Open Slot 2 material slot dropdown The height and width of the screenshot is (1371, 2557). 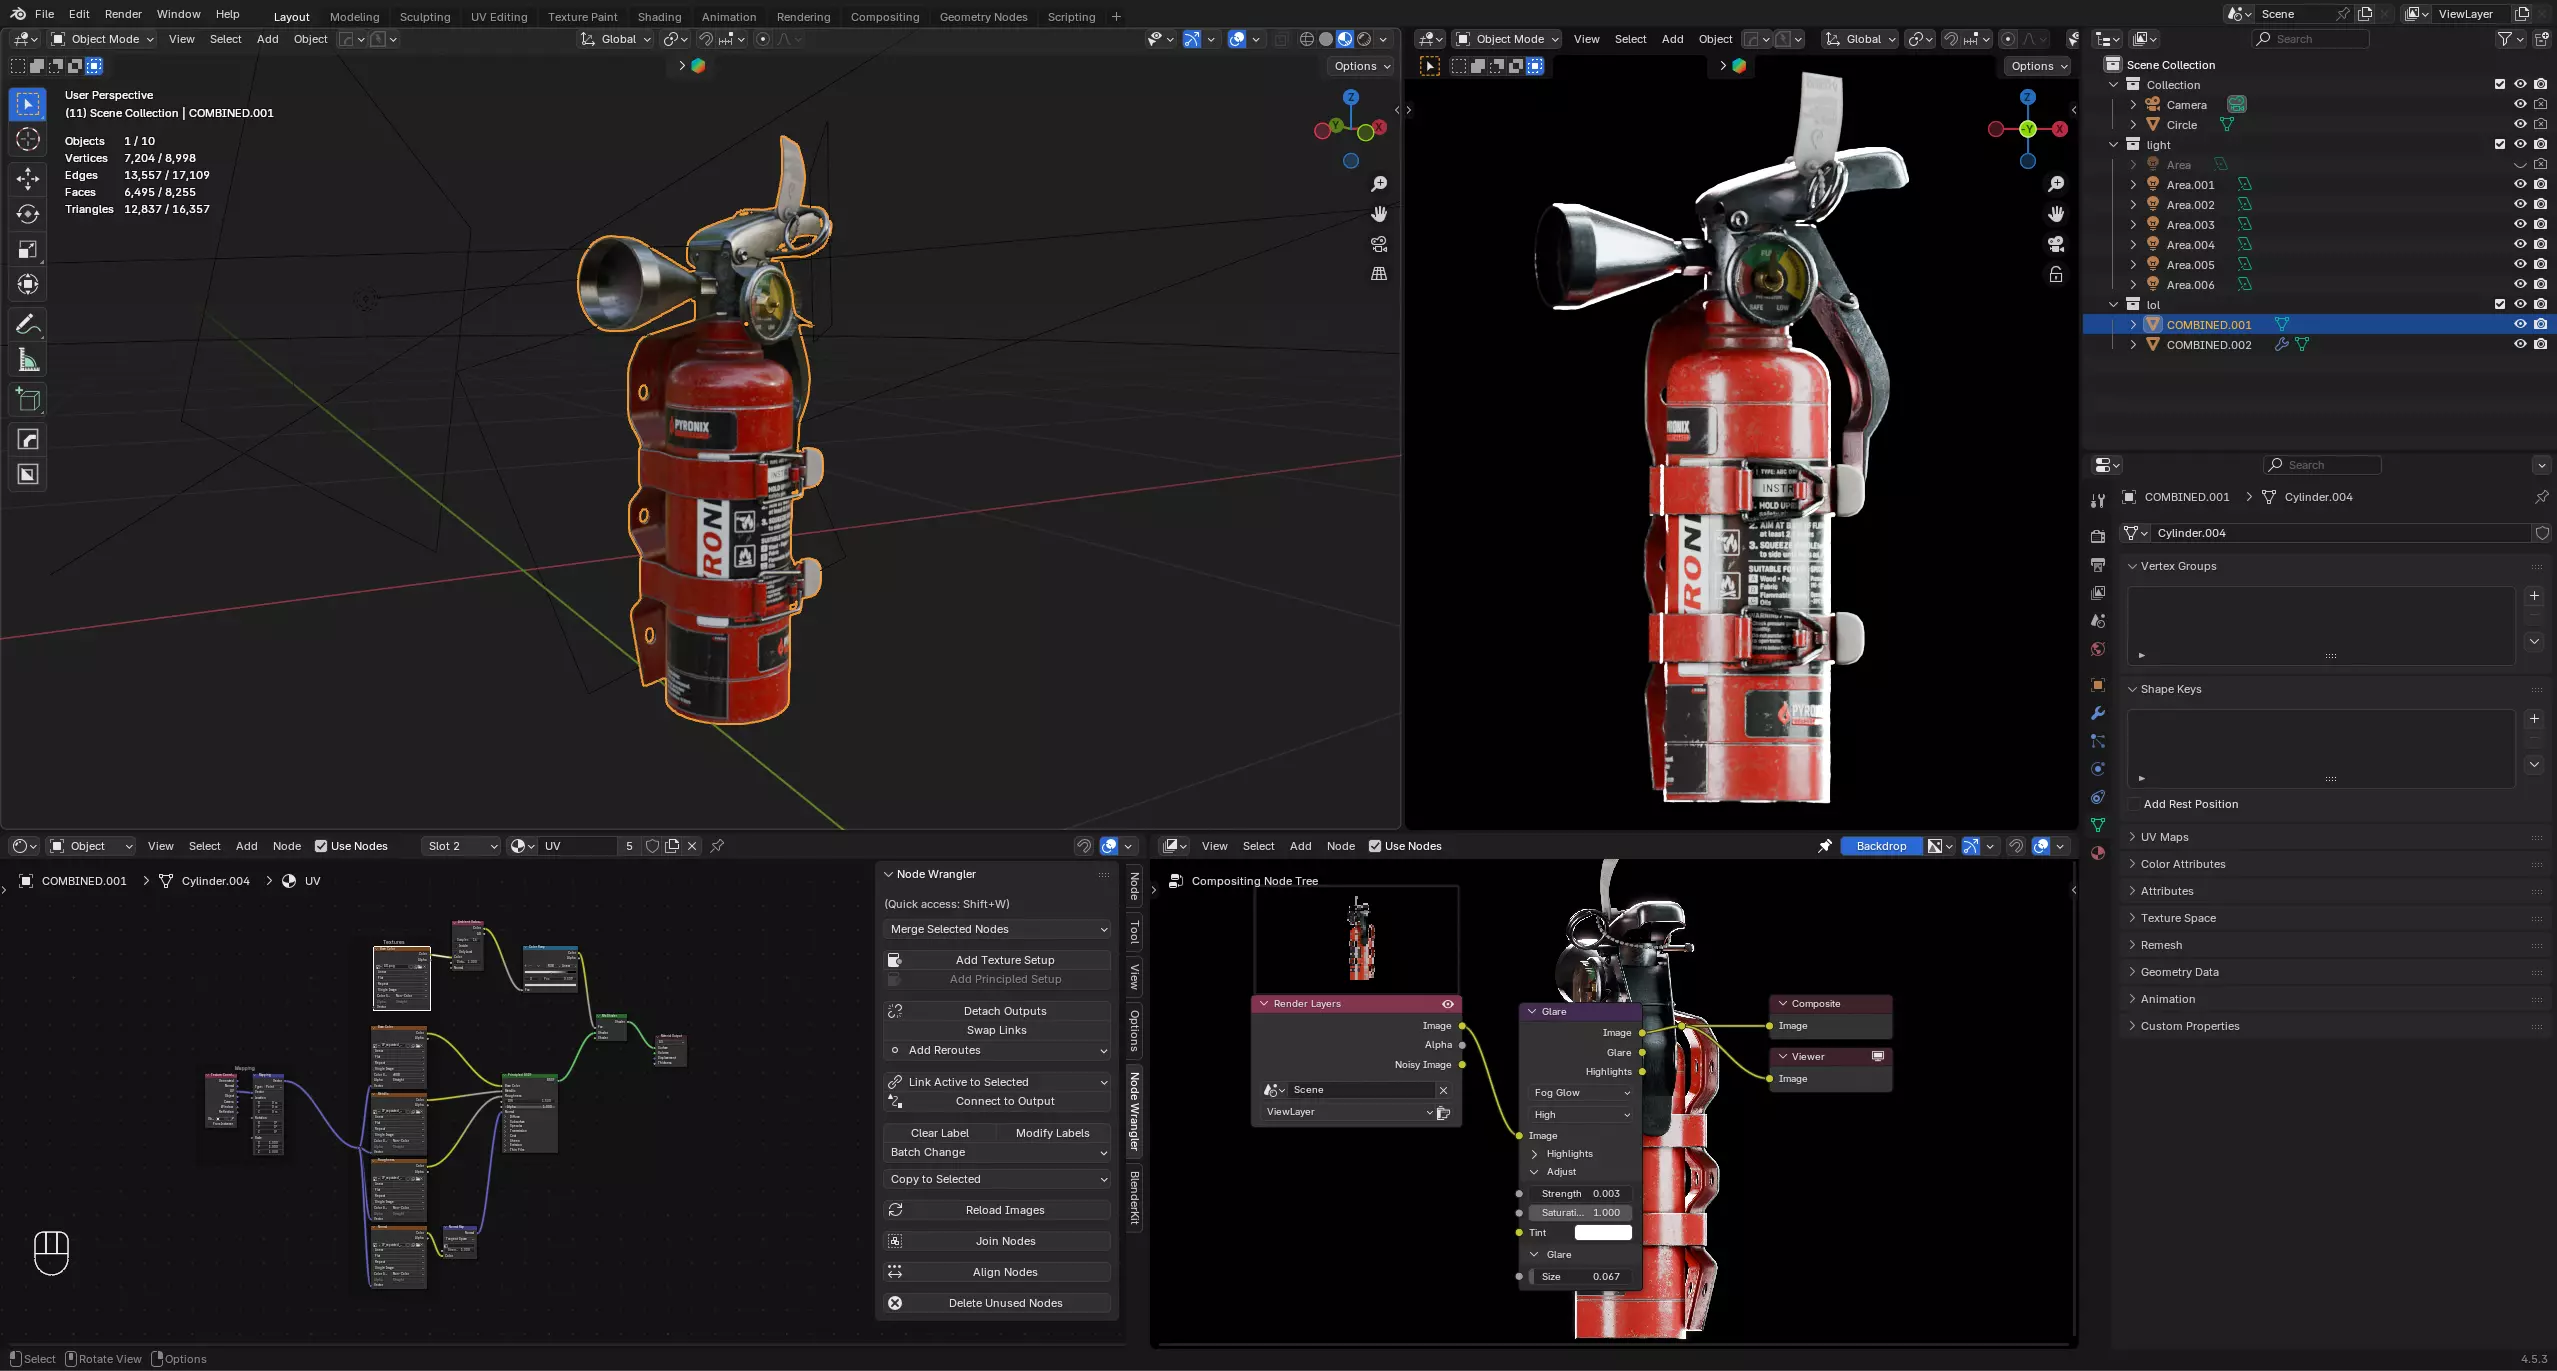(461, 846)
